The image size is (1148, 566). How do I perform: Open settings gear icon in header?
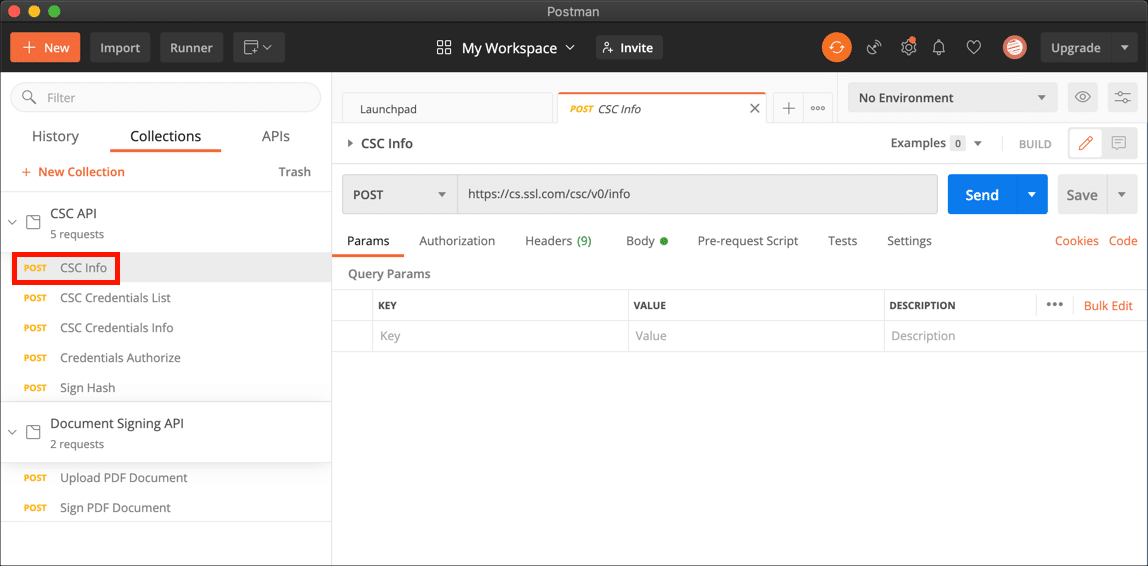(908, 47)
